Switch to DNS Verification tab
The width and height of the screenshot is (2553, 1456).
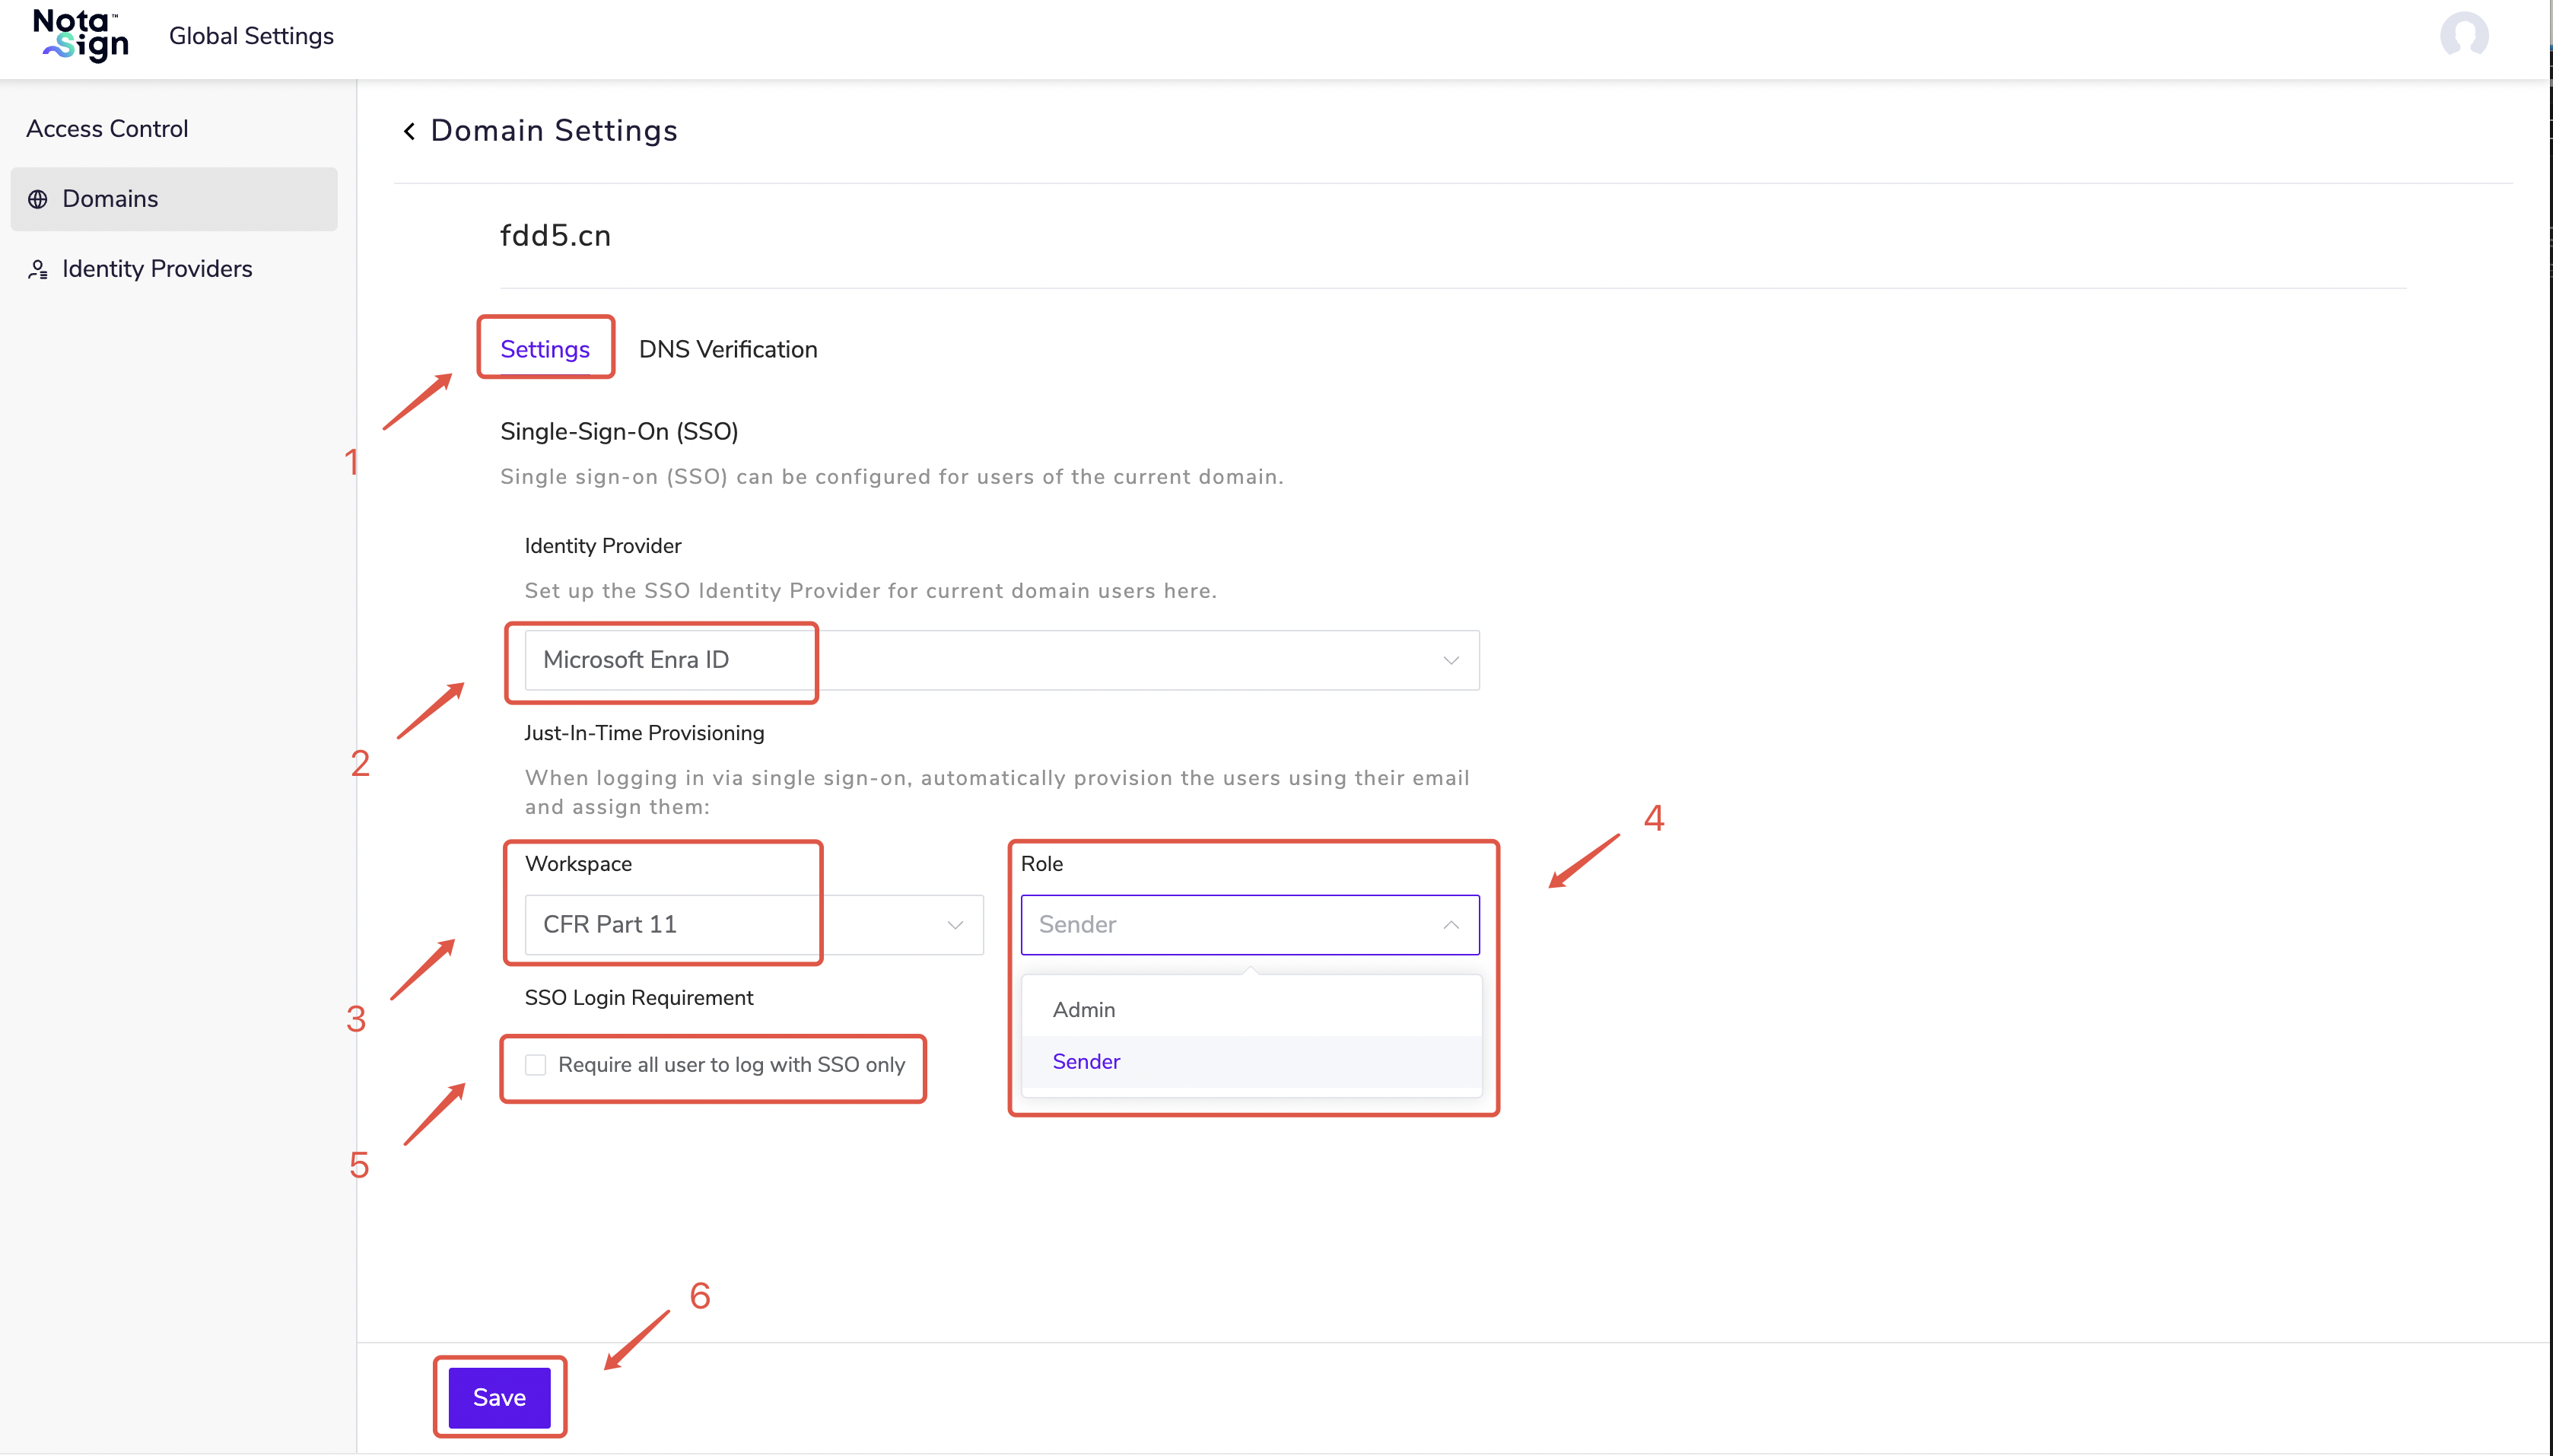[728, 349]
